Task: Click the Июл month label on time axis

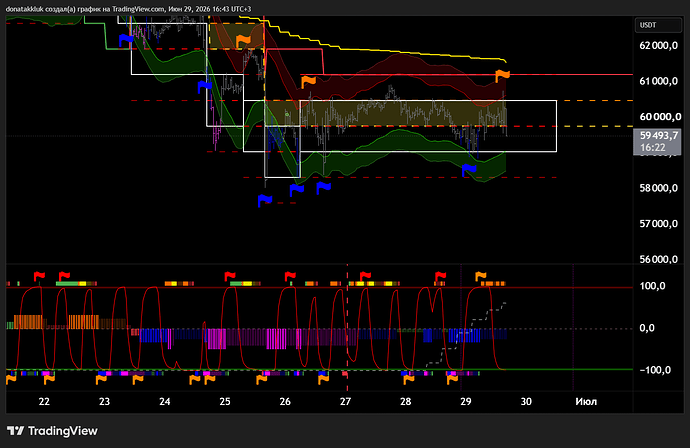Action: click(586, 401)
